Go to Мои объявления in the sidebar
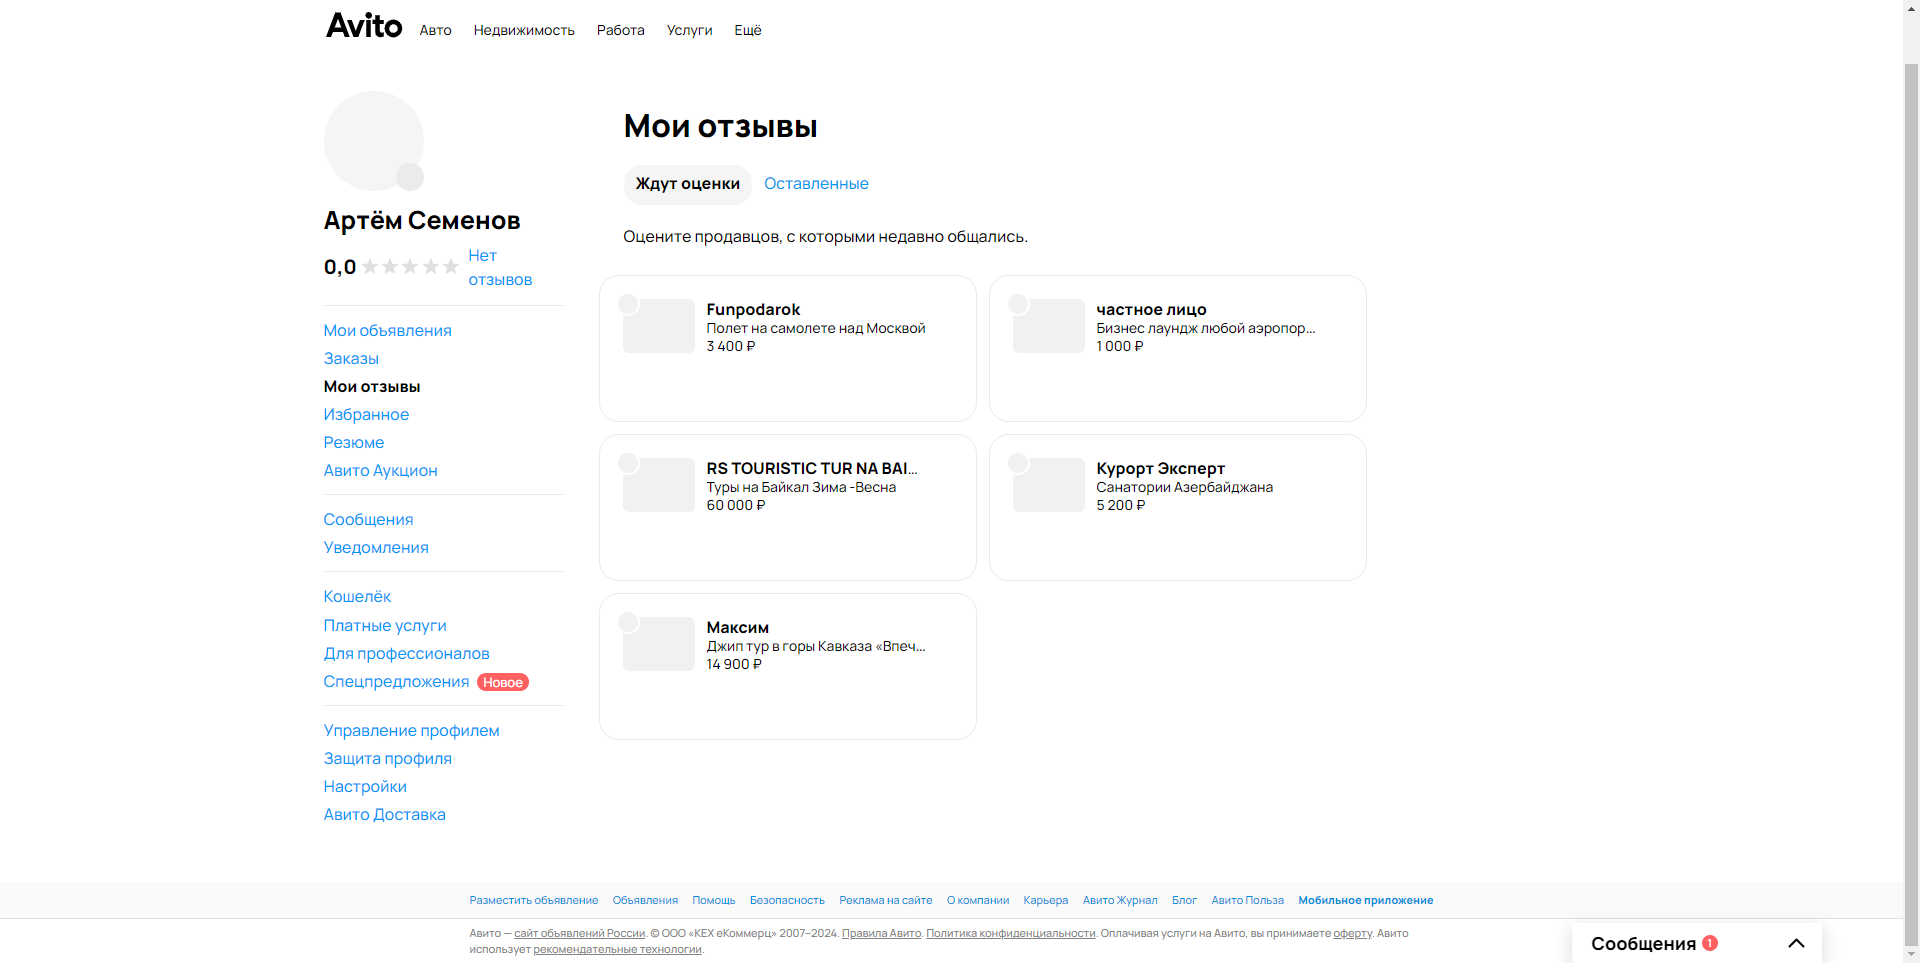Viewport: 1920px width, 963px height. (388, 330)
